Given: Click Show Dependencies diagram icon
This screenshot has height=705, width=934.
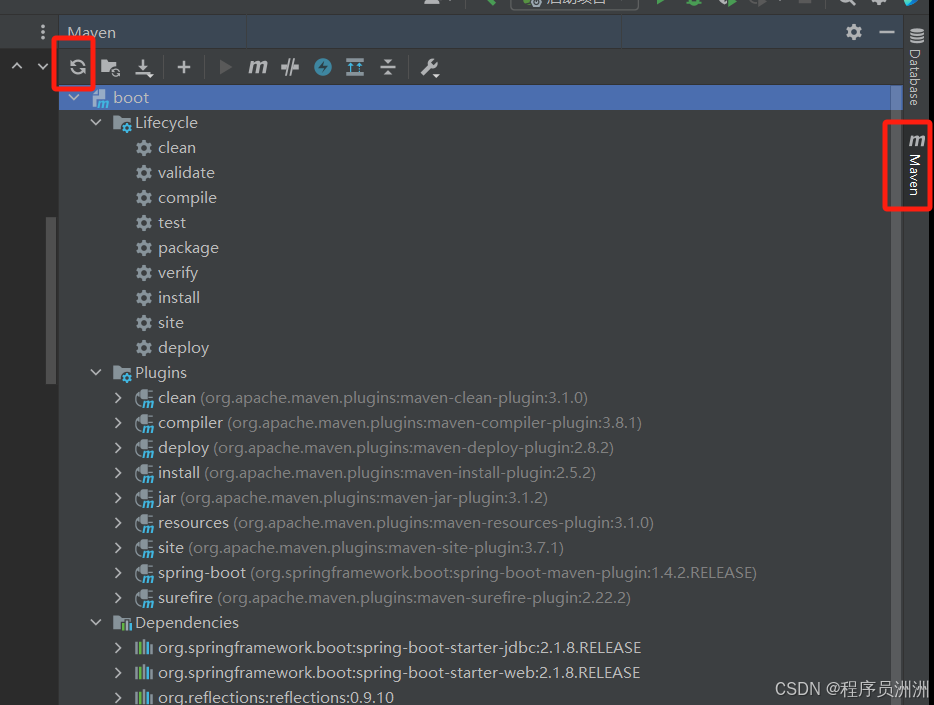Looking at the screenshot, I should coord(355,68).
